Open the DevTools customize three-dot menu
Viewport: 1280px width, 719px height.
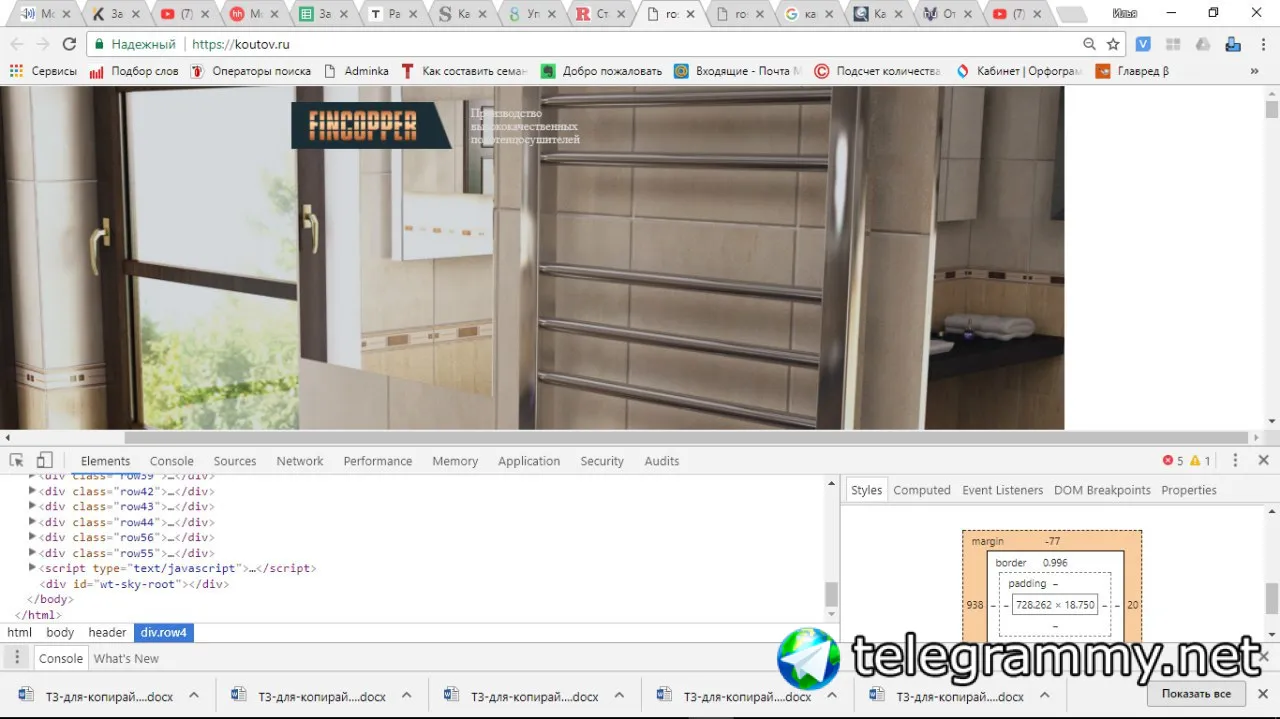1235,460
